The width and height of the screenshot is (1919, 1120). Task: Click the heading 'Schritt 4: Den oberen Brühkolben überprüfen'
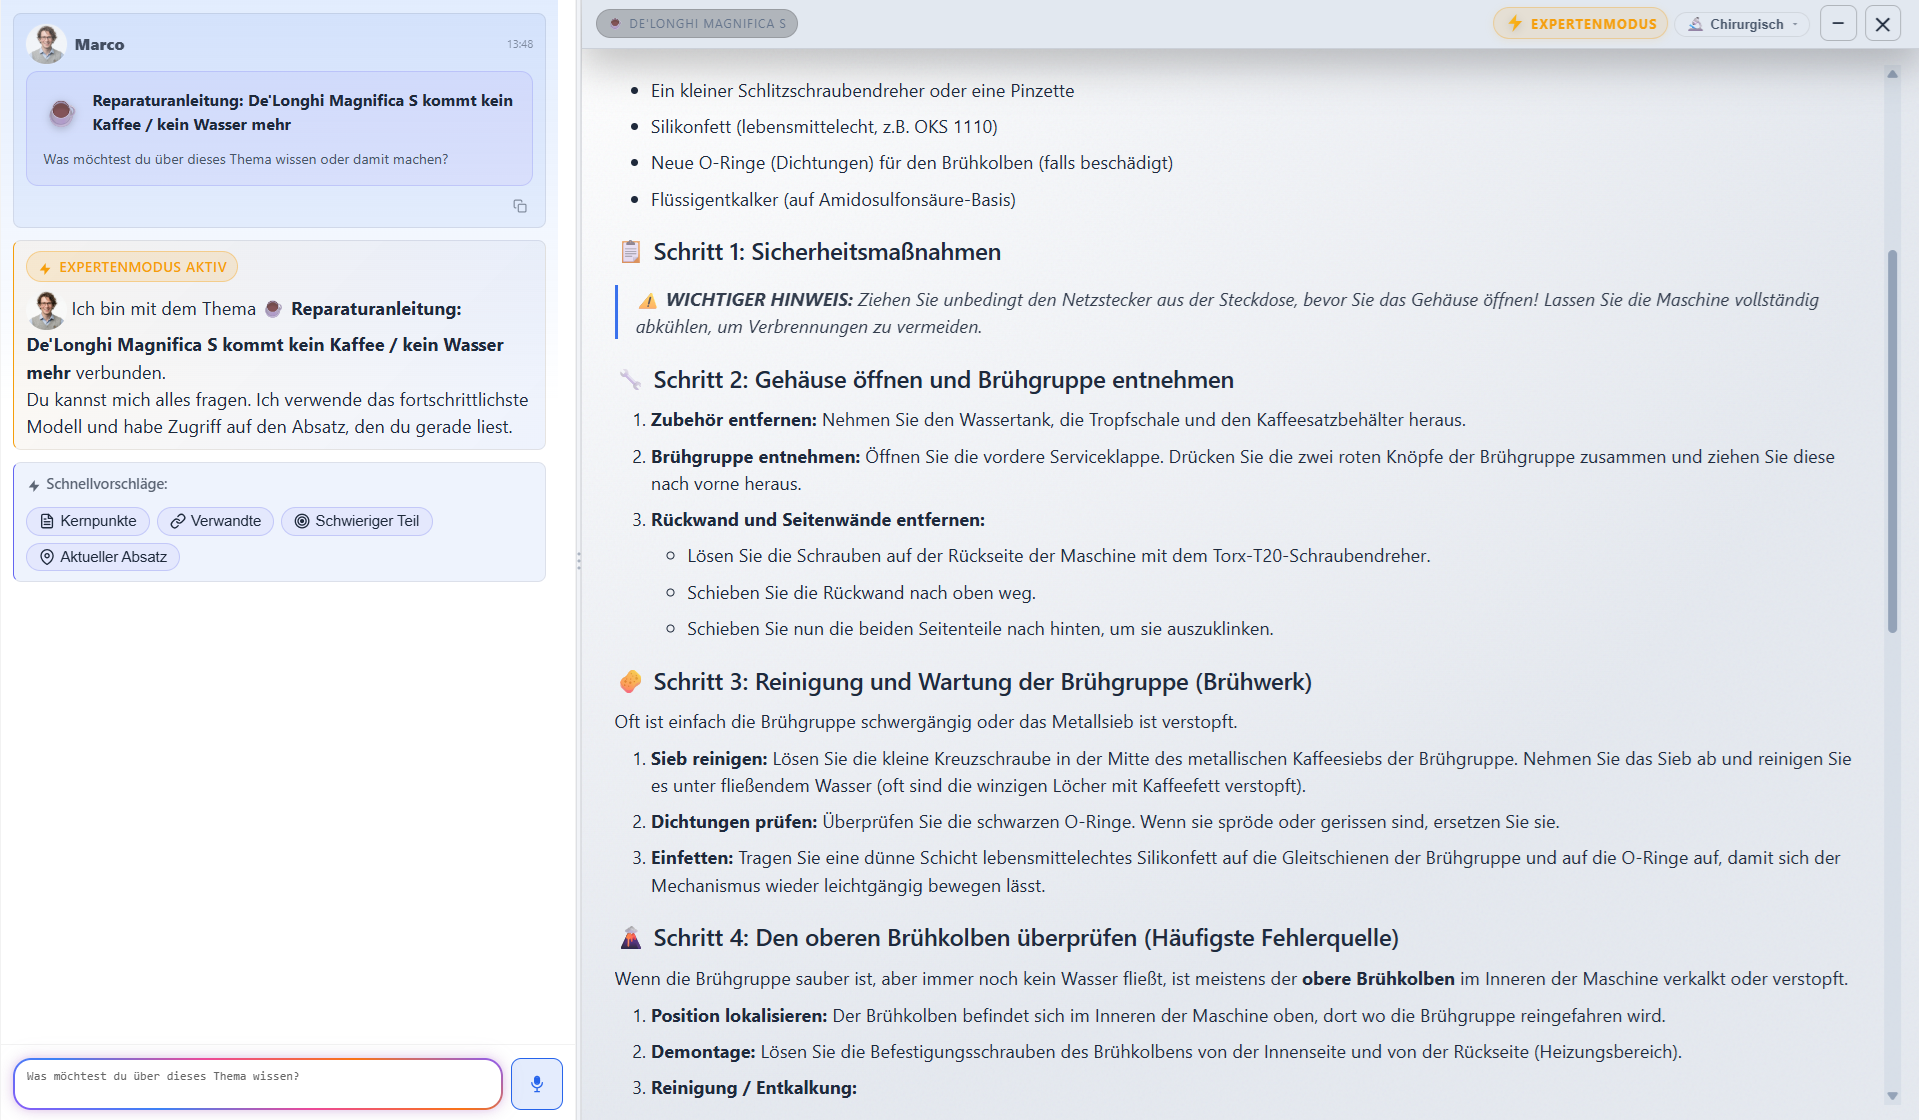[x=1026, y=938]
